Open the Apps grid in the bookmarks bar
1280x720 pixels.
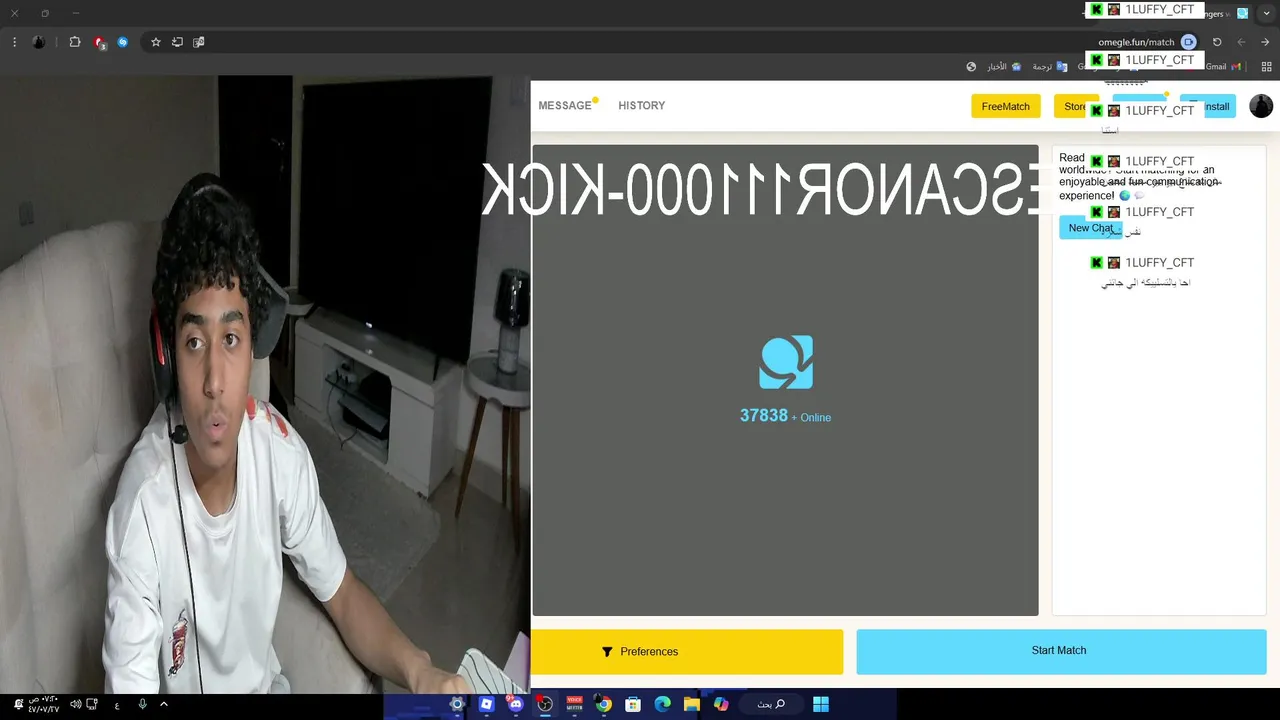1267,67
